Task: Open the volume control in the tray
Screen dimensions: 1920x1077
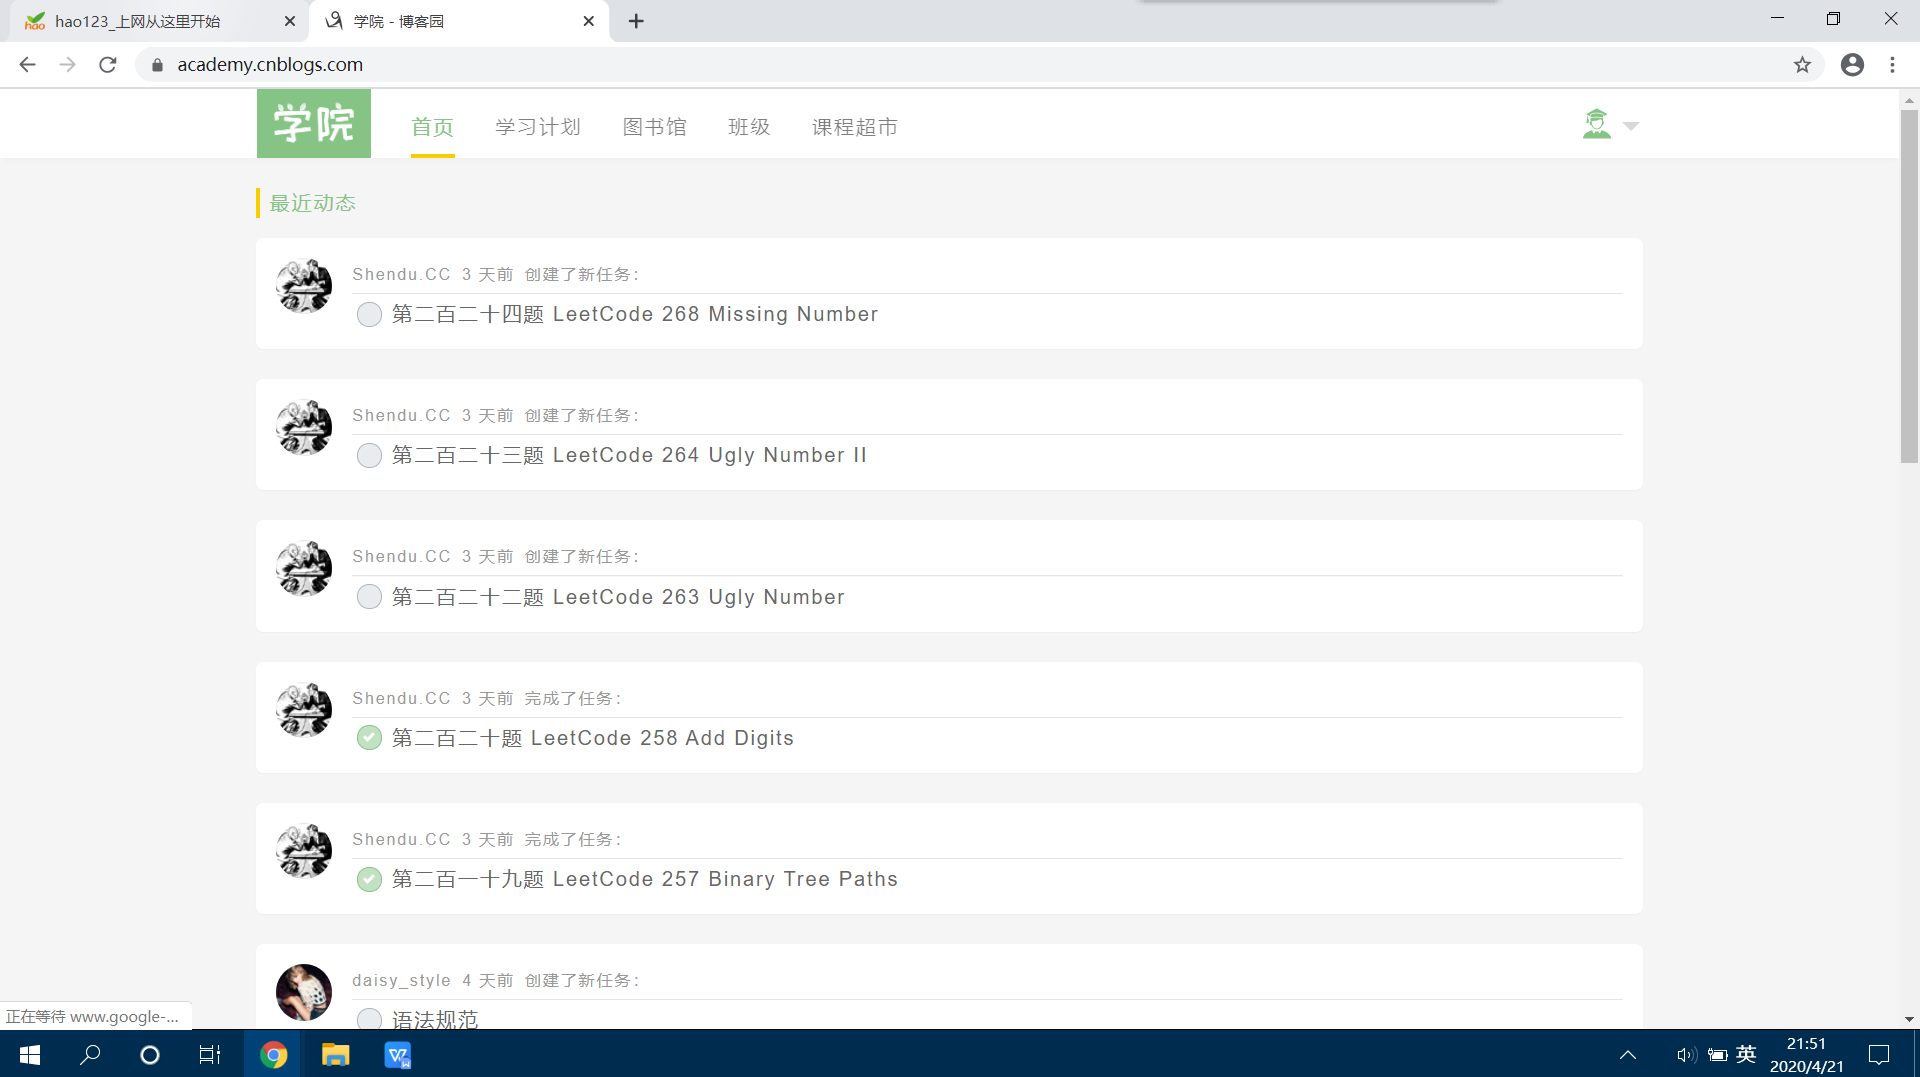Action: 1686,1055
